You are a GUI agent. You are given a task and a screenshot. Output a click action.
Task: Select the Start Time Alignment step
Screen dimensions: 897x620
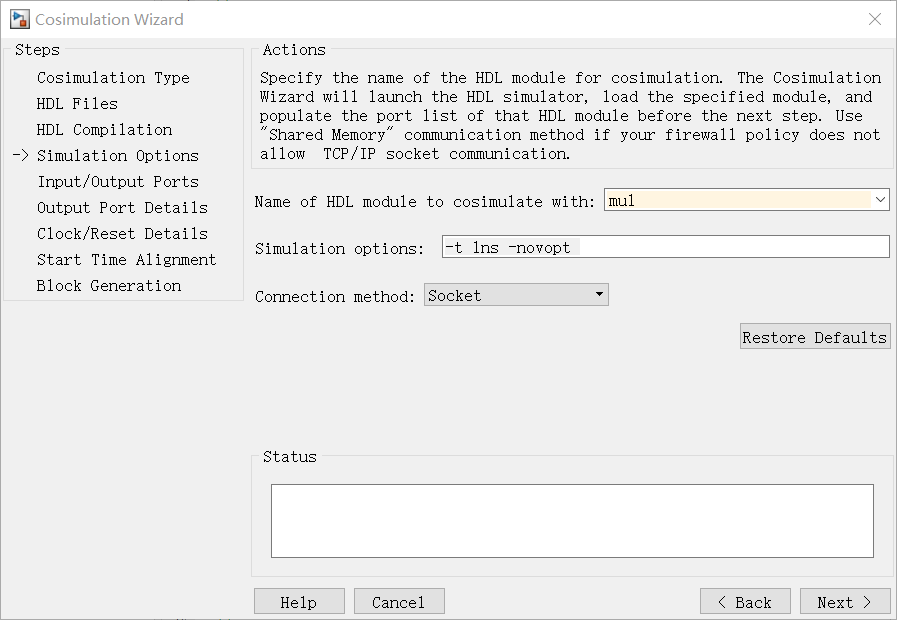pyautogui.click(x=126, y=260)
